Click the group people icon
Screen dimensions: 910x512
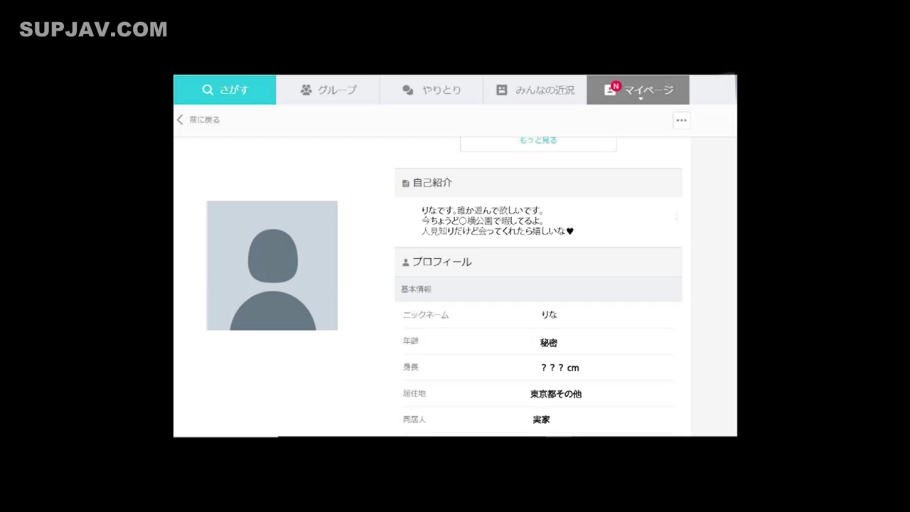coord(306,90)
